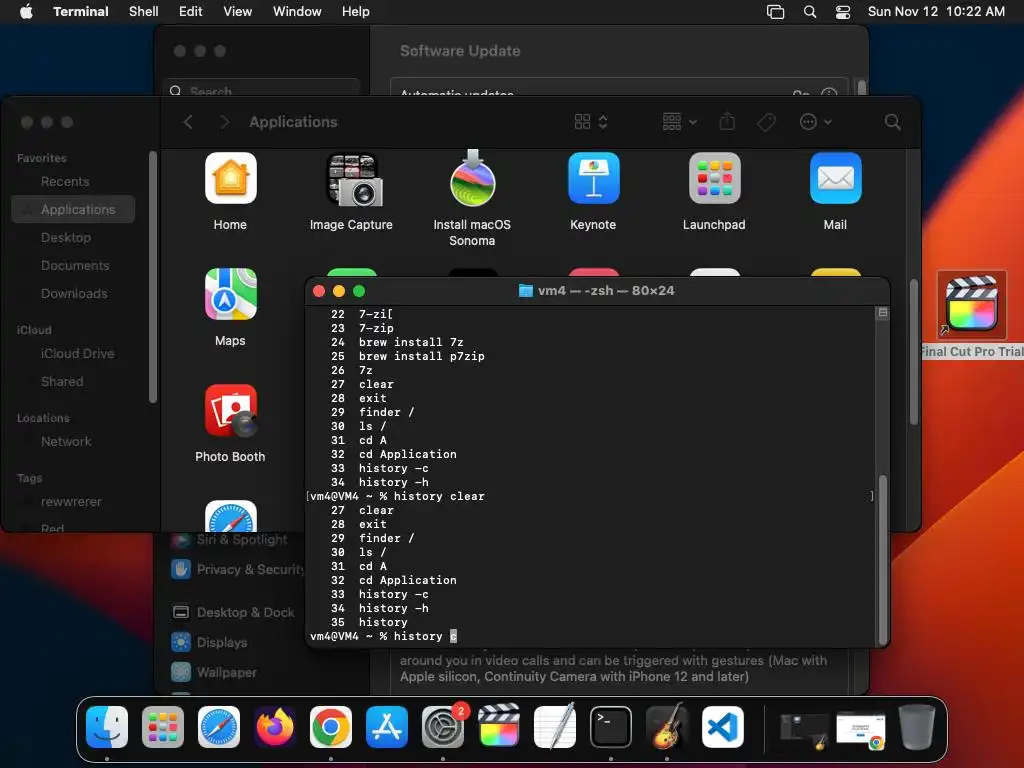Select Applications in Finder sidebar
Viewport: 1024px width, 768px height.
coord(73,209)
